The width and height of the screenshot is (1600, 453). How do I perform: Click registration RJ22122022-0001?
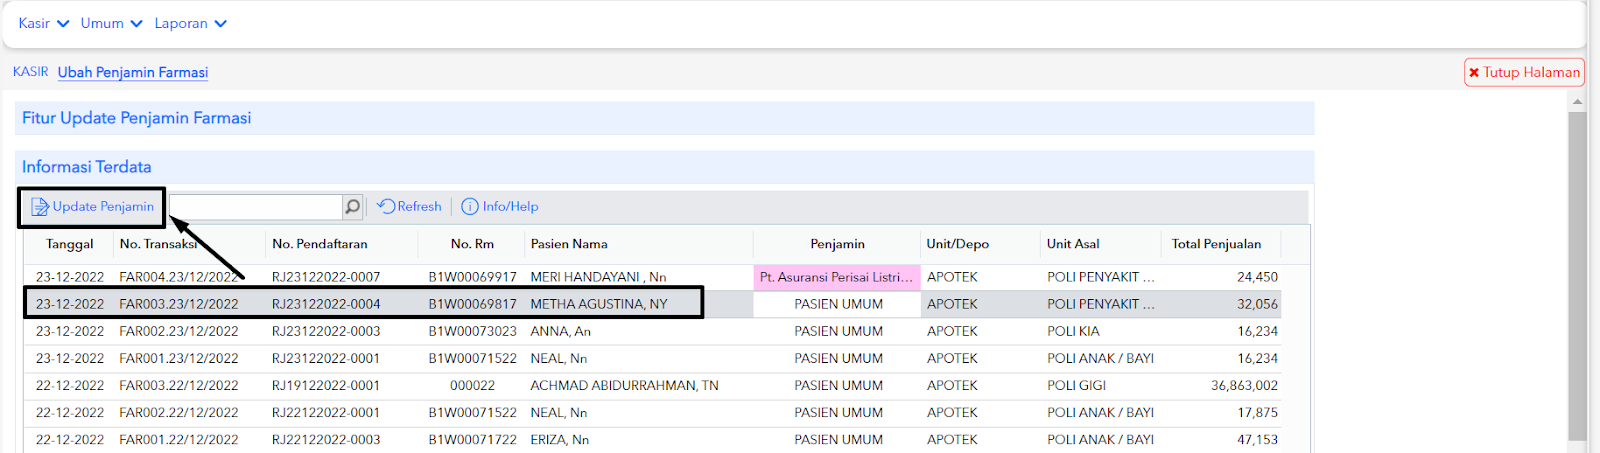click(x=326, y=412)
